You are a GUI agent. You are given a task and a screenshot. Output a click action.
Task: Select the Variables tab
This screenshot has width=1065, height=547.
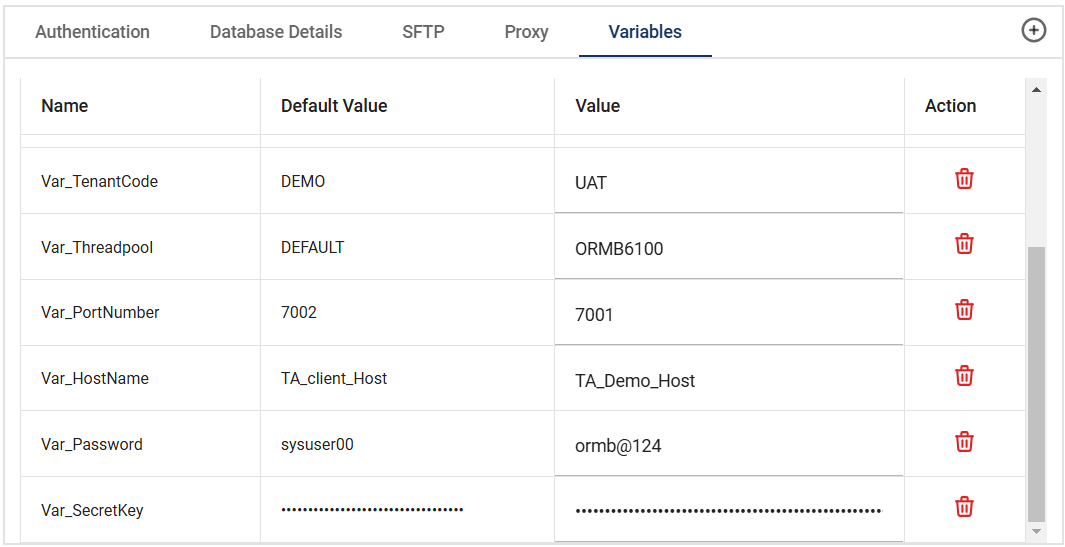click(645, 32)
